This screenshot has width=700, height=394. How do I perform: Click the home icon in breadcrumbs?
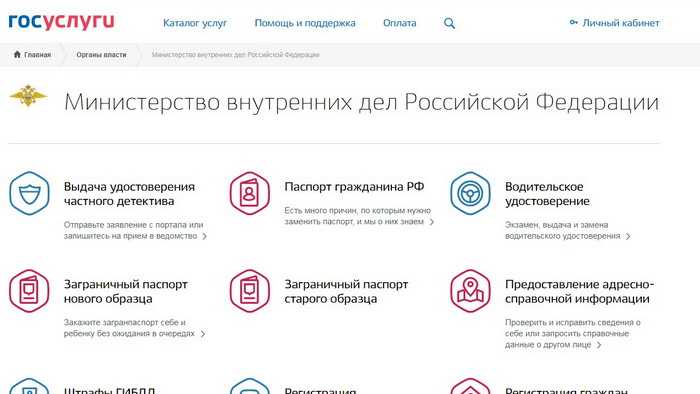17,54
